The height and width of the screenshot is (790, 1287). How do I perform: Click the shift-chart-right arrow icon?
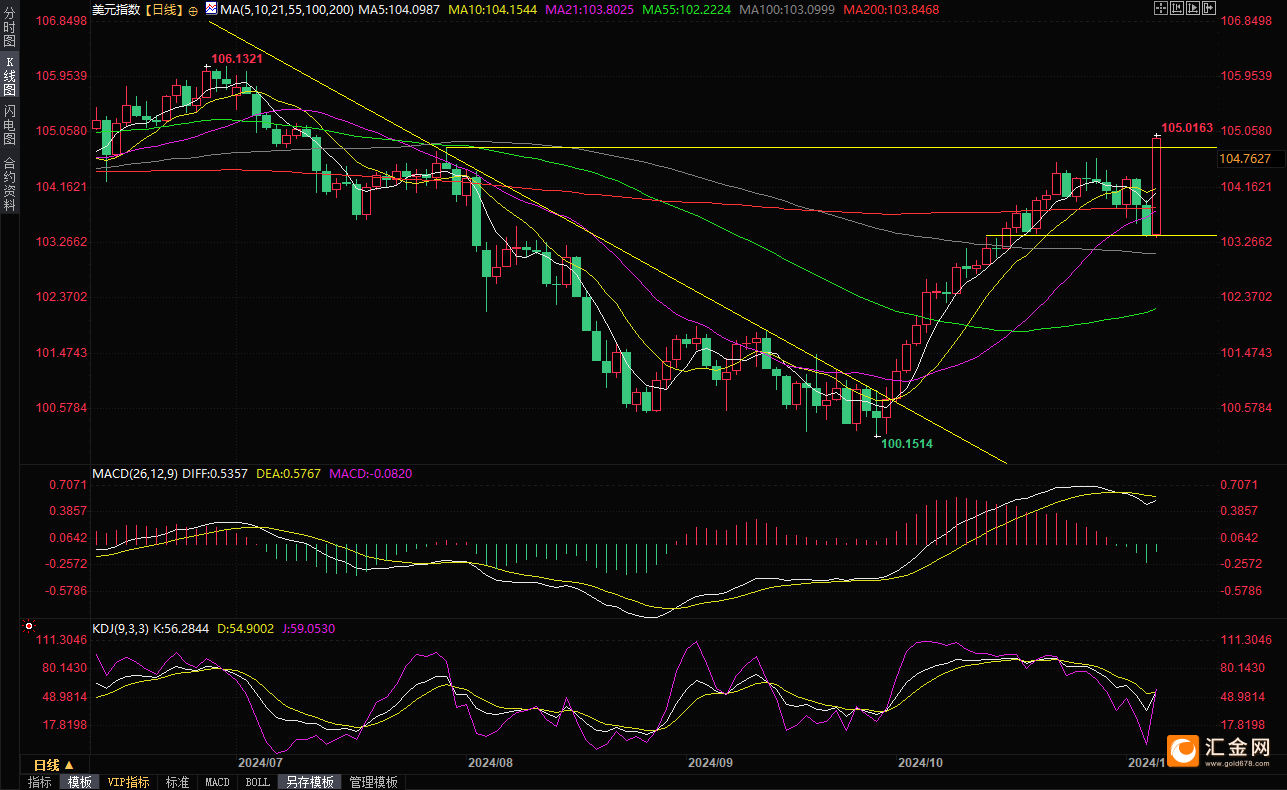[1209, 8]
